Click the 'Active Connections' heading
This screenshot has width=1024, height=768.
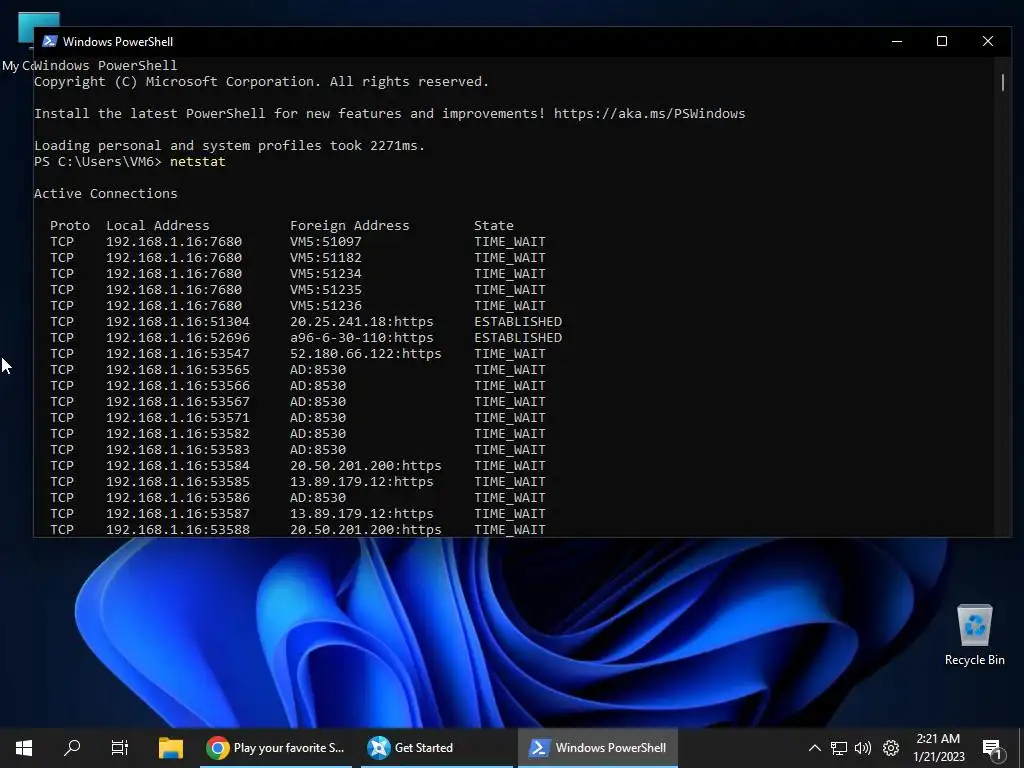tap(106, 193)
